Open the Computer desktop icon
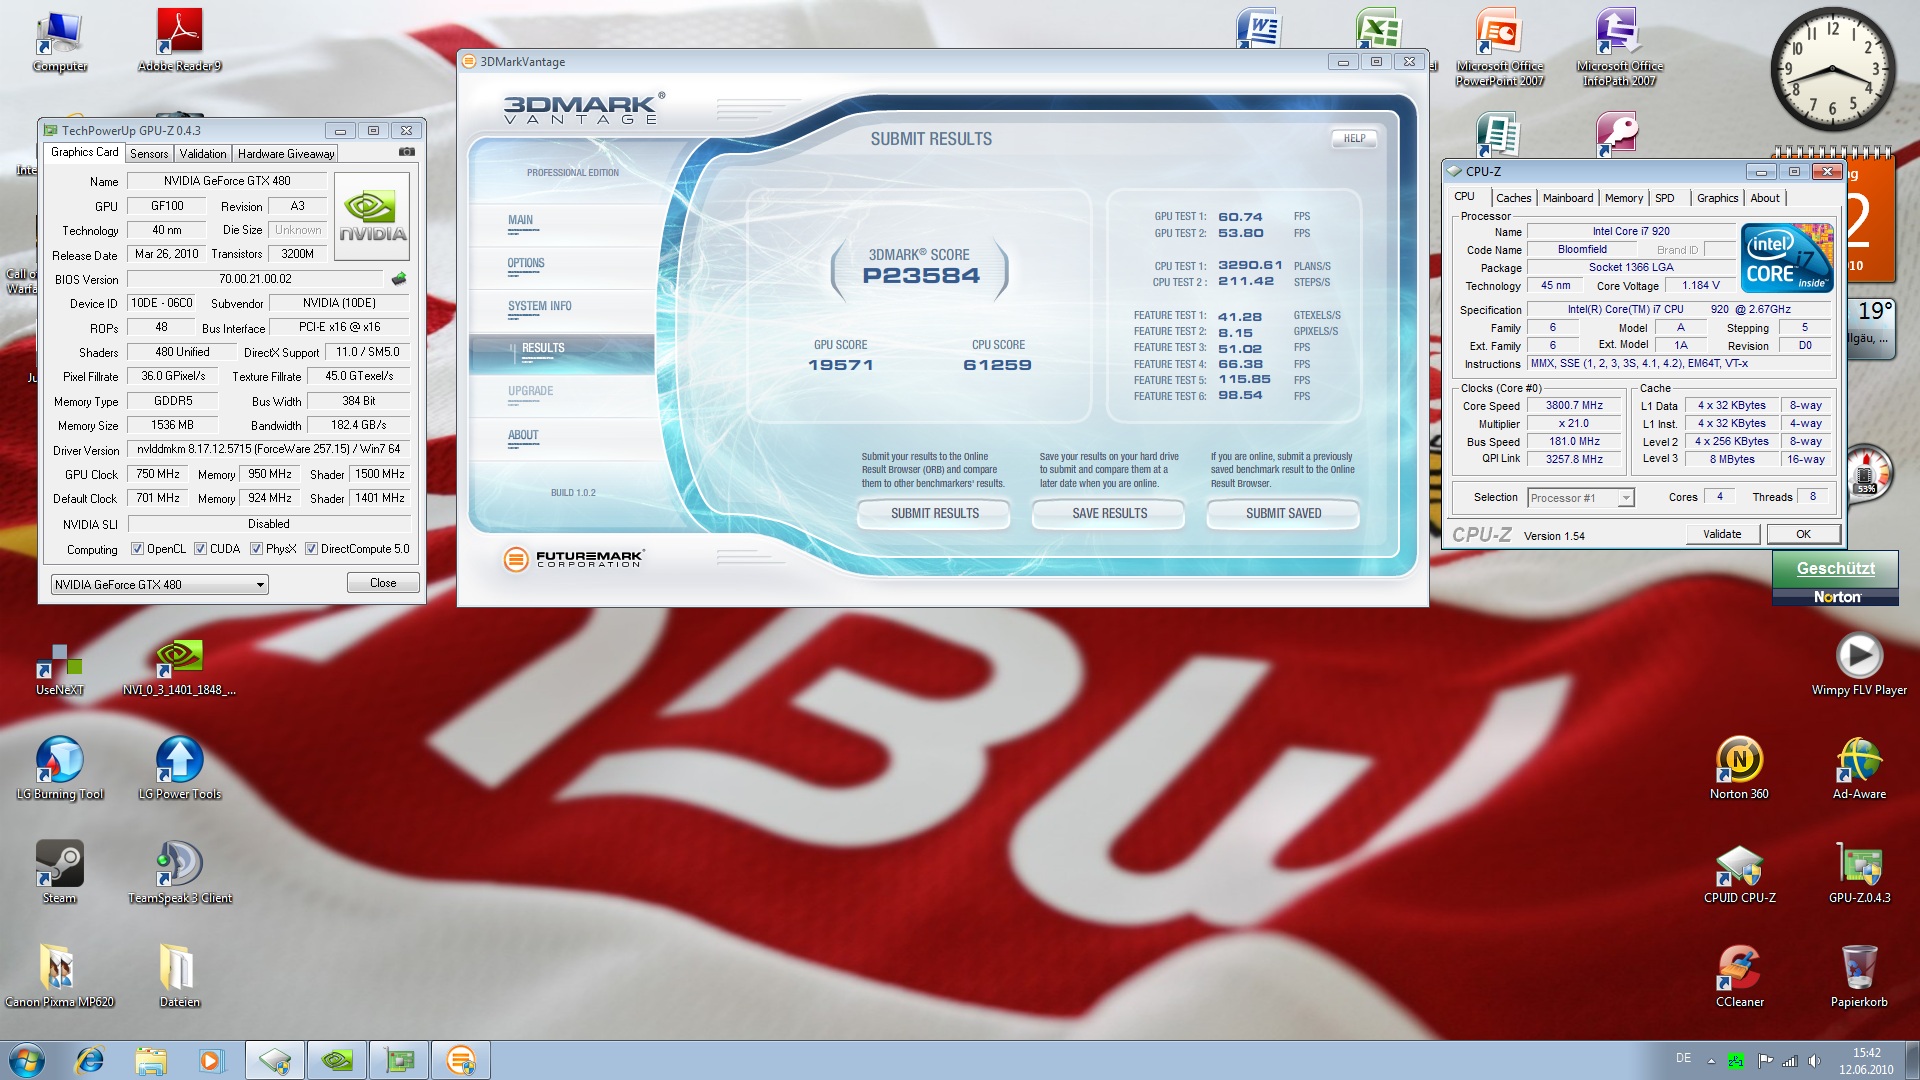This screenshot has height=1080, width=1920. point(60,40)
